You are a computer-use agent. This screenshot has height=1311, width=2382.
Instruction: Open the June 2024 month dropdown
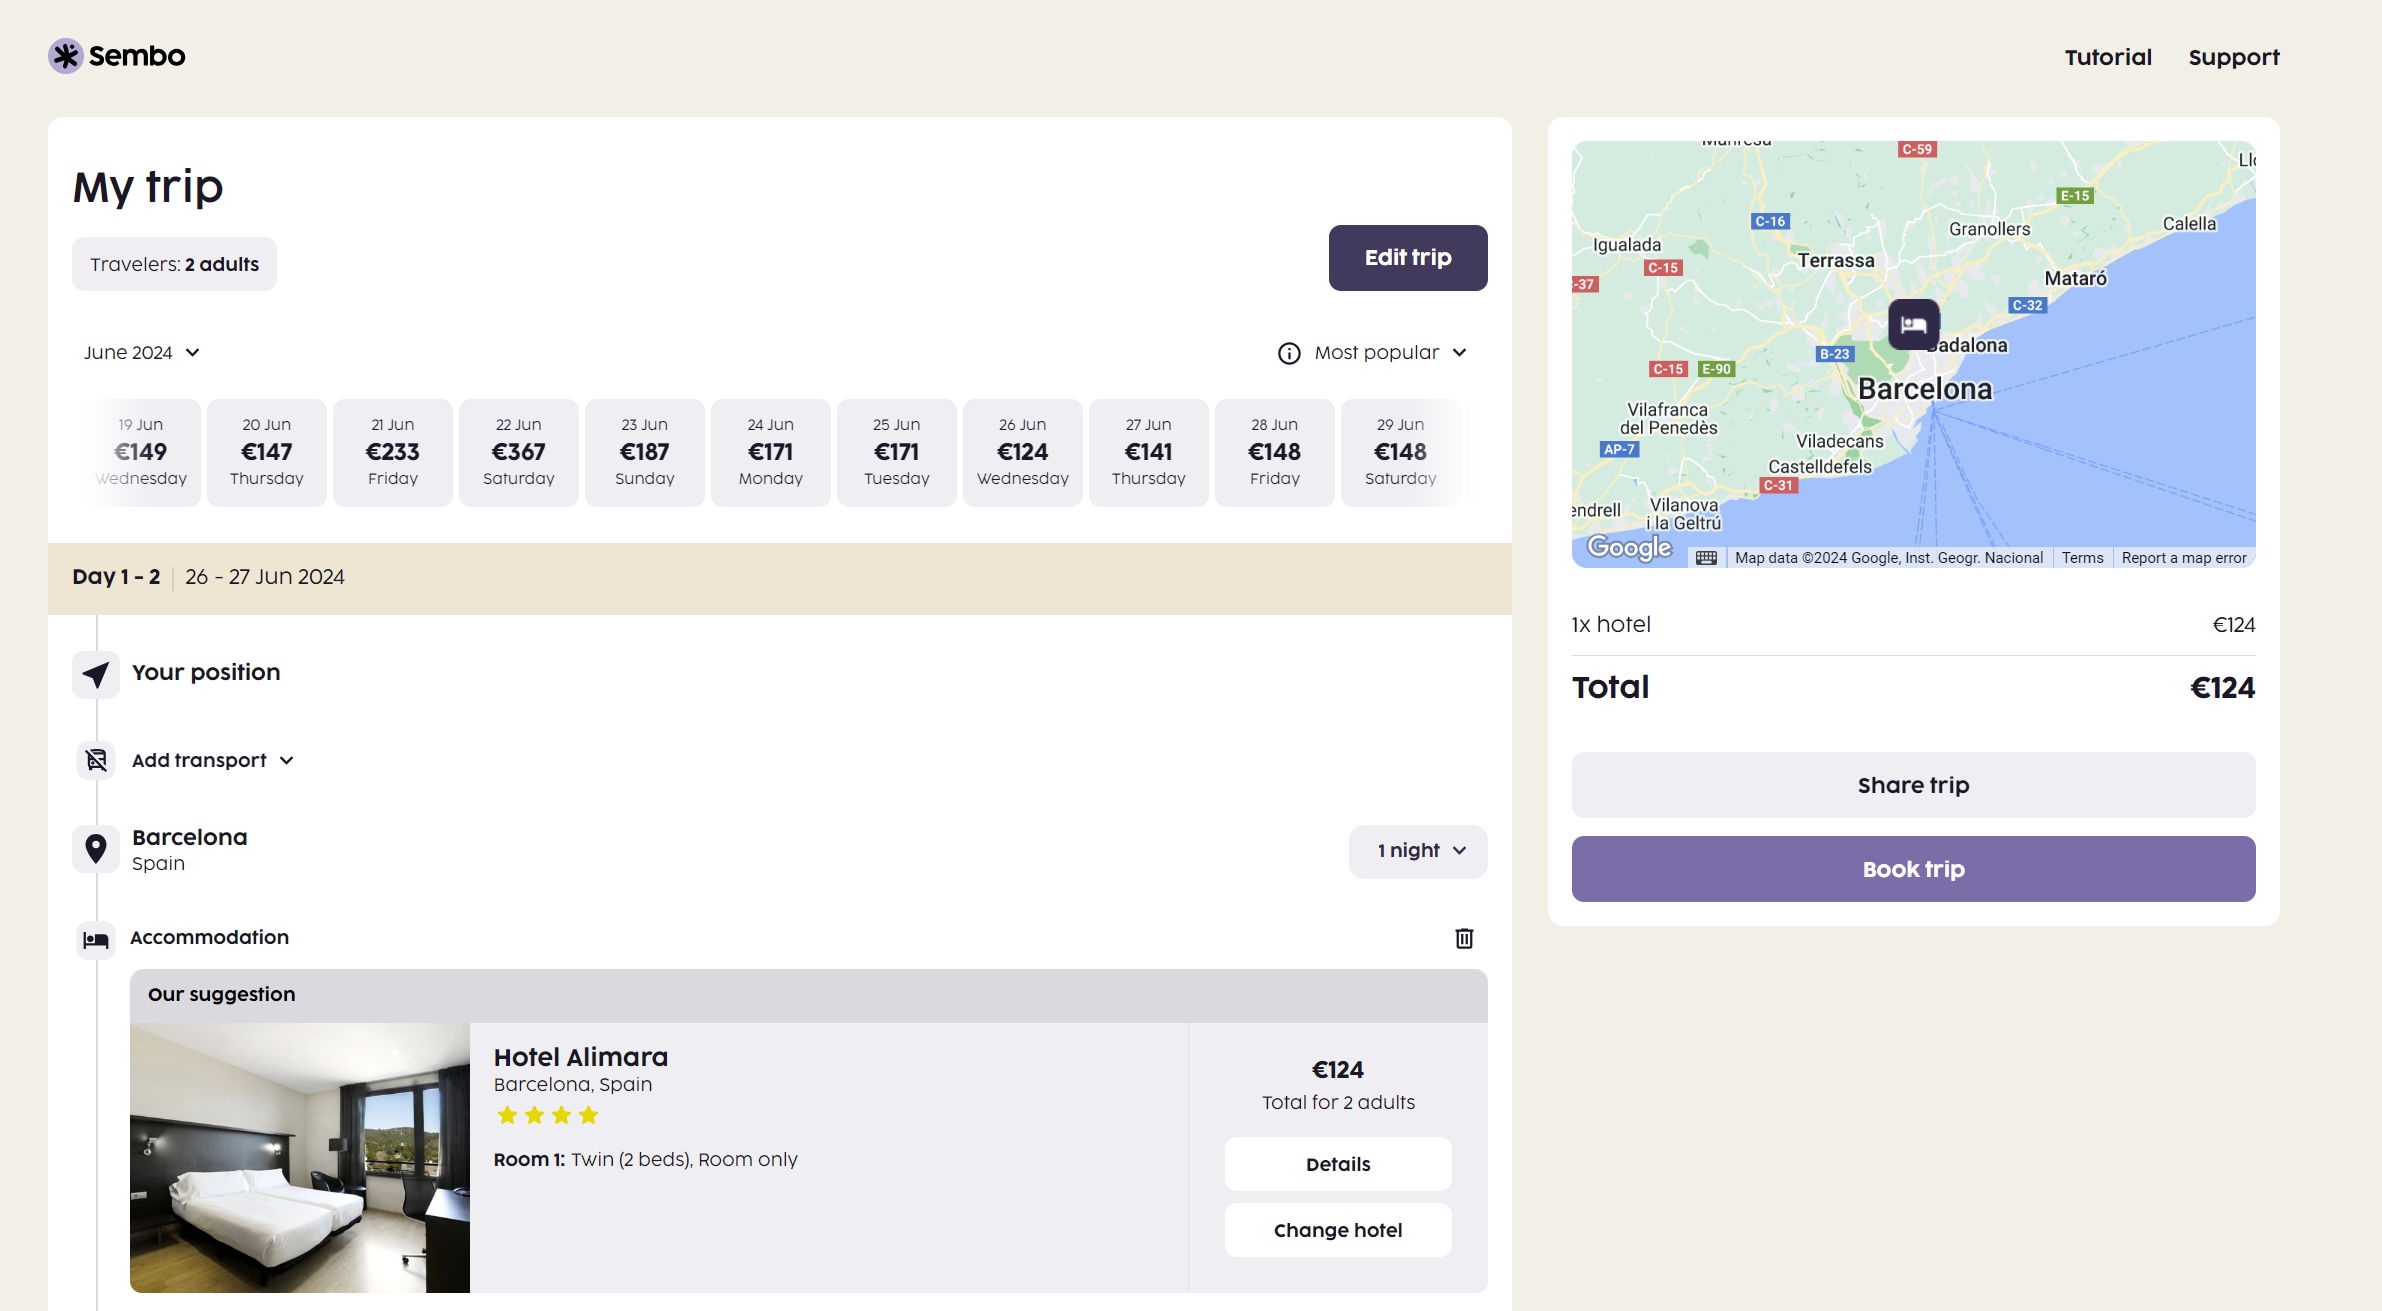point(142,353)
